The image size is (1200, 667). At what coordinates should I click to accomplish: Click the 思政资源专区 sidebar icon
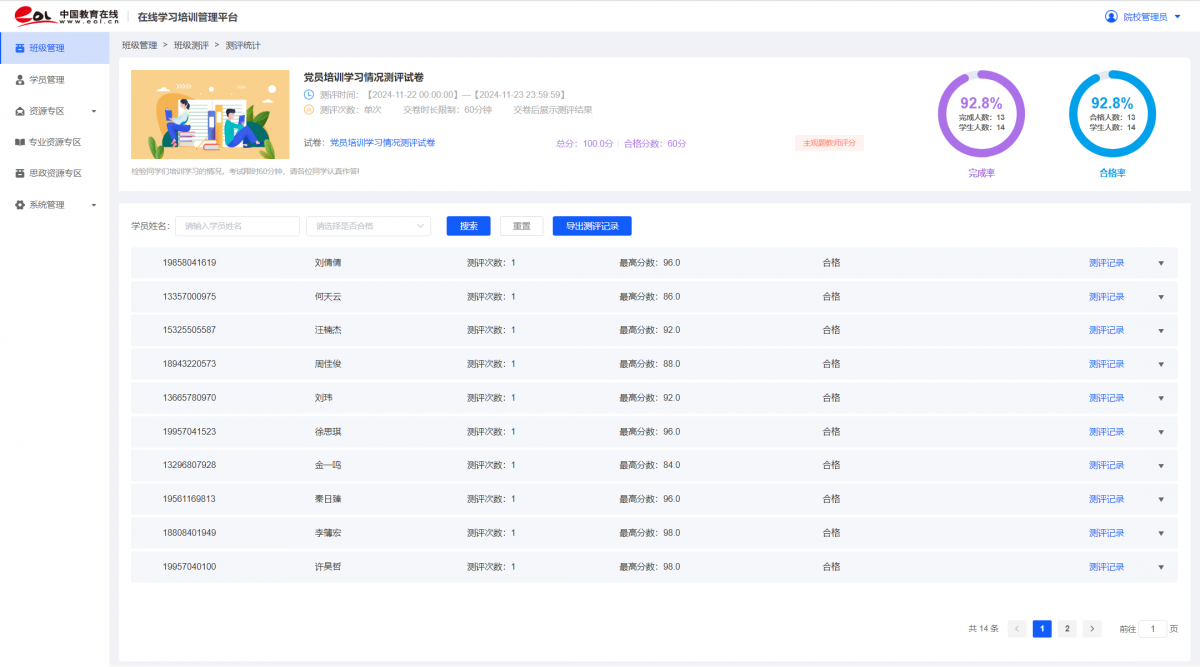click(x=20, y=173)
